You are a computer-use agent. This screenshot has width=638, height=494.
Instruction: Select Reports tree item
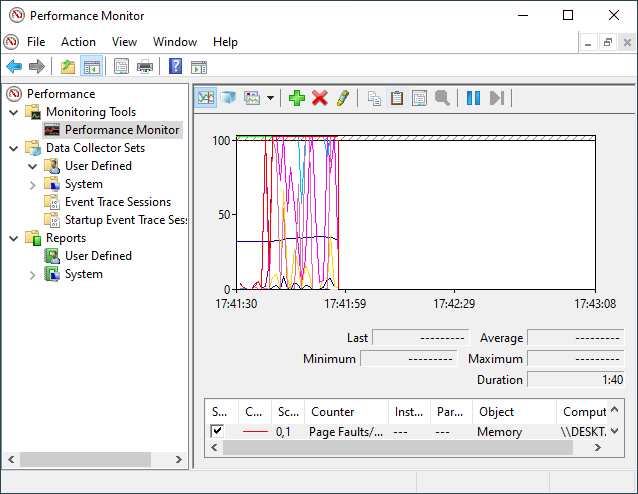(x=66, y=238)
